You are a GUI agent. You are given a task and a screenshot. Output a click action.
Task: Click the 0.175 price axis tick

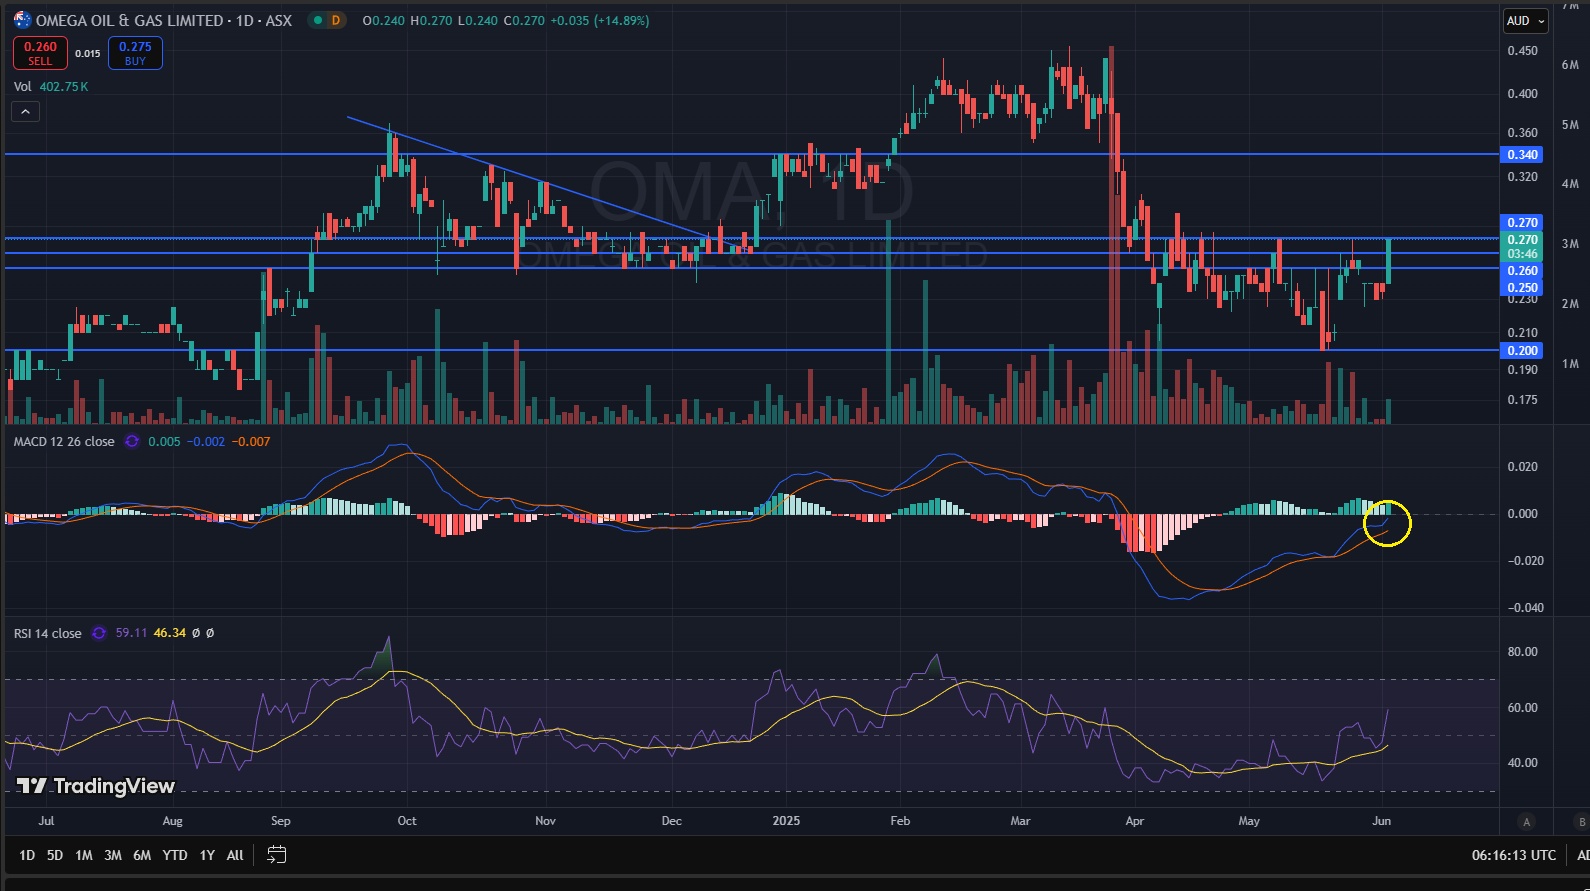pos(1522,400)
